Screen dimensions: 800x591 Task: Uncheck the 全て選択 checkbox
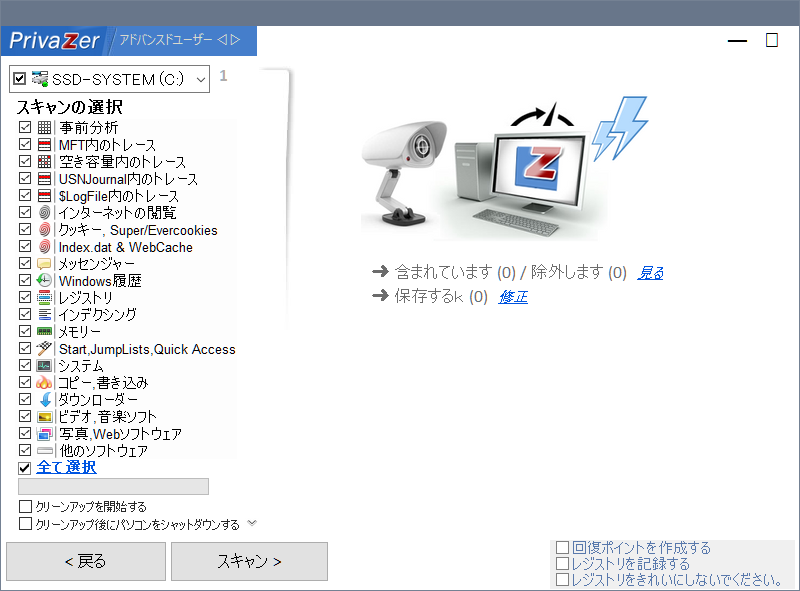pyautogui.click(x=24, y=467)
